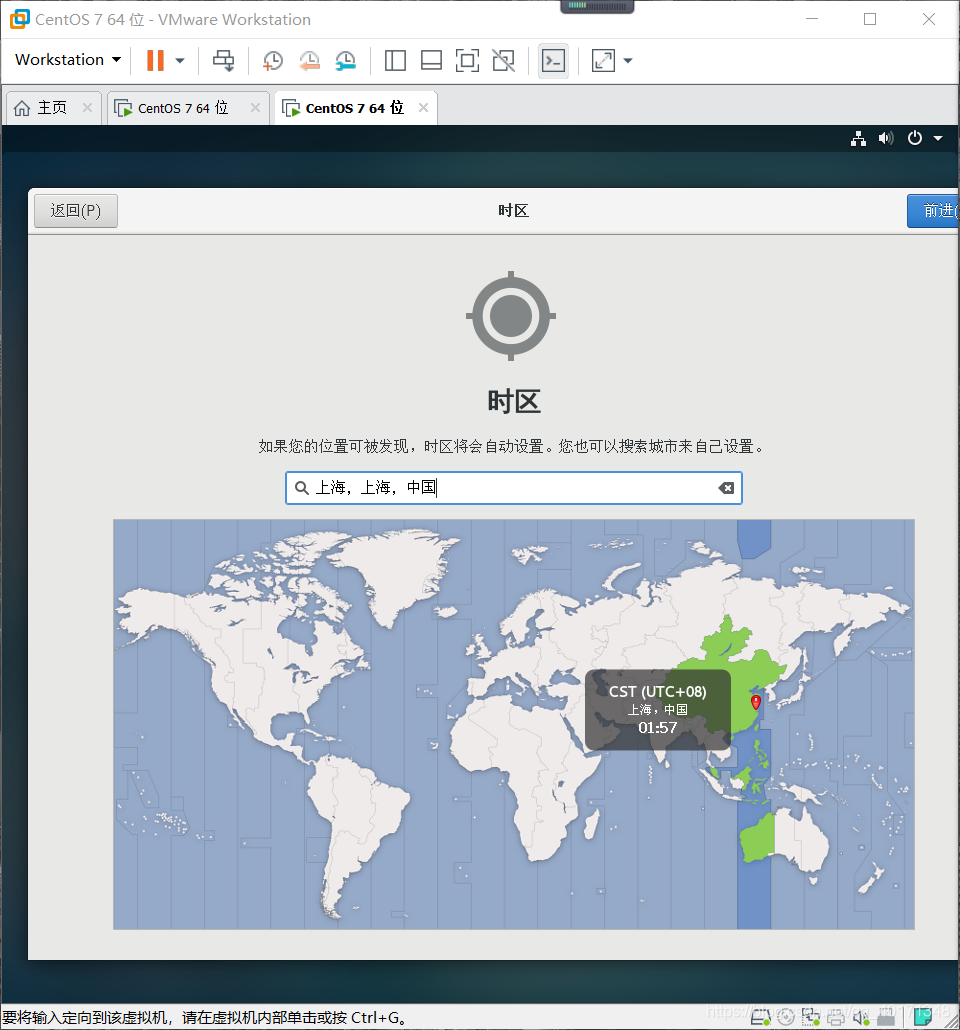Maximize the VMware Workstation window

[x=870, y=19]
